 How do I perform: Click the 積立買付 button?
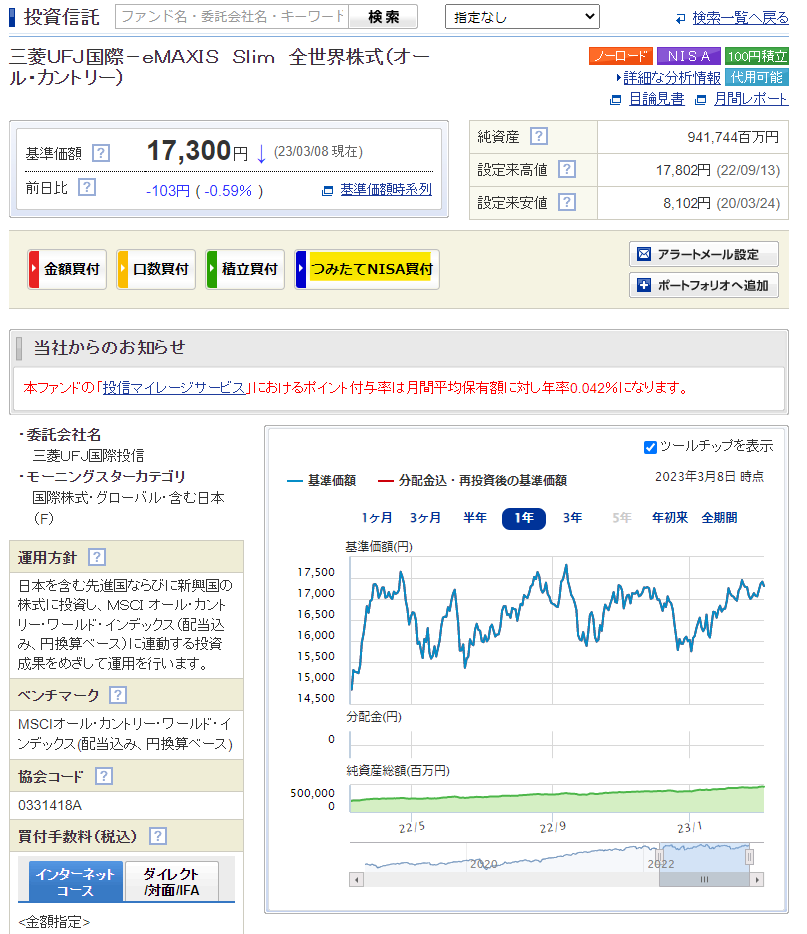coord(245,269)
